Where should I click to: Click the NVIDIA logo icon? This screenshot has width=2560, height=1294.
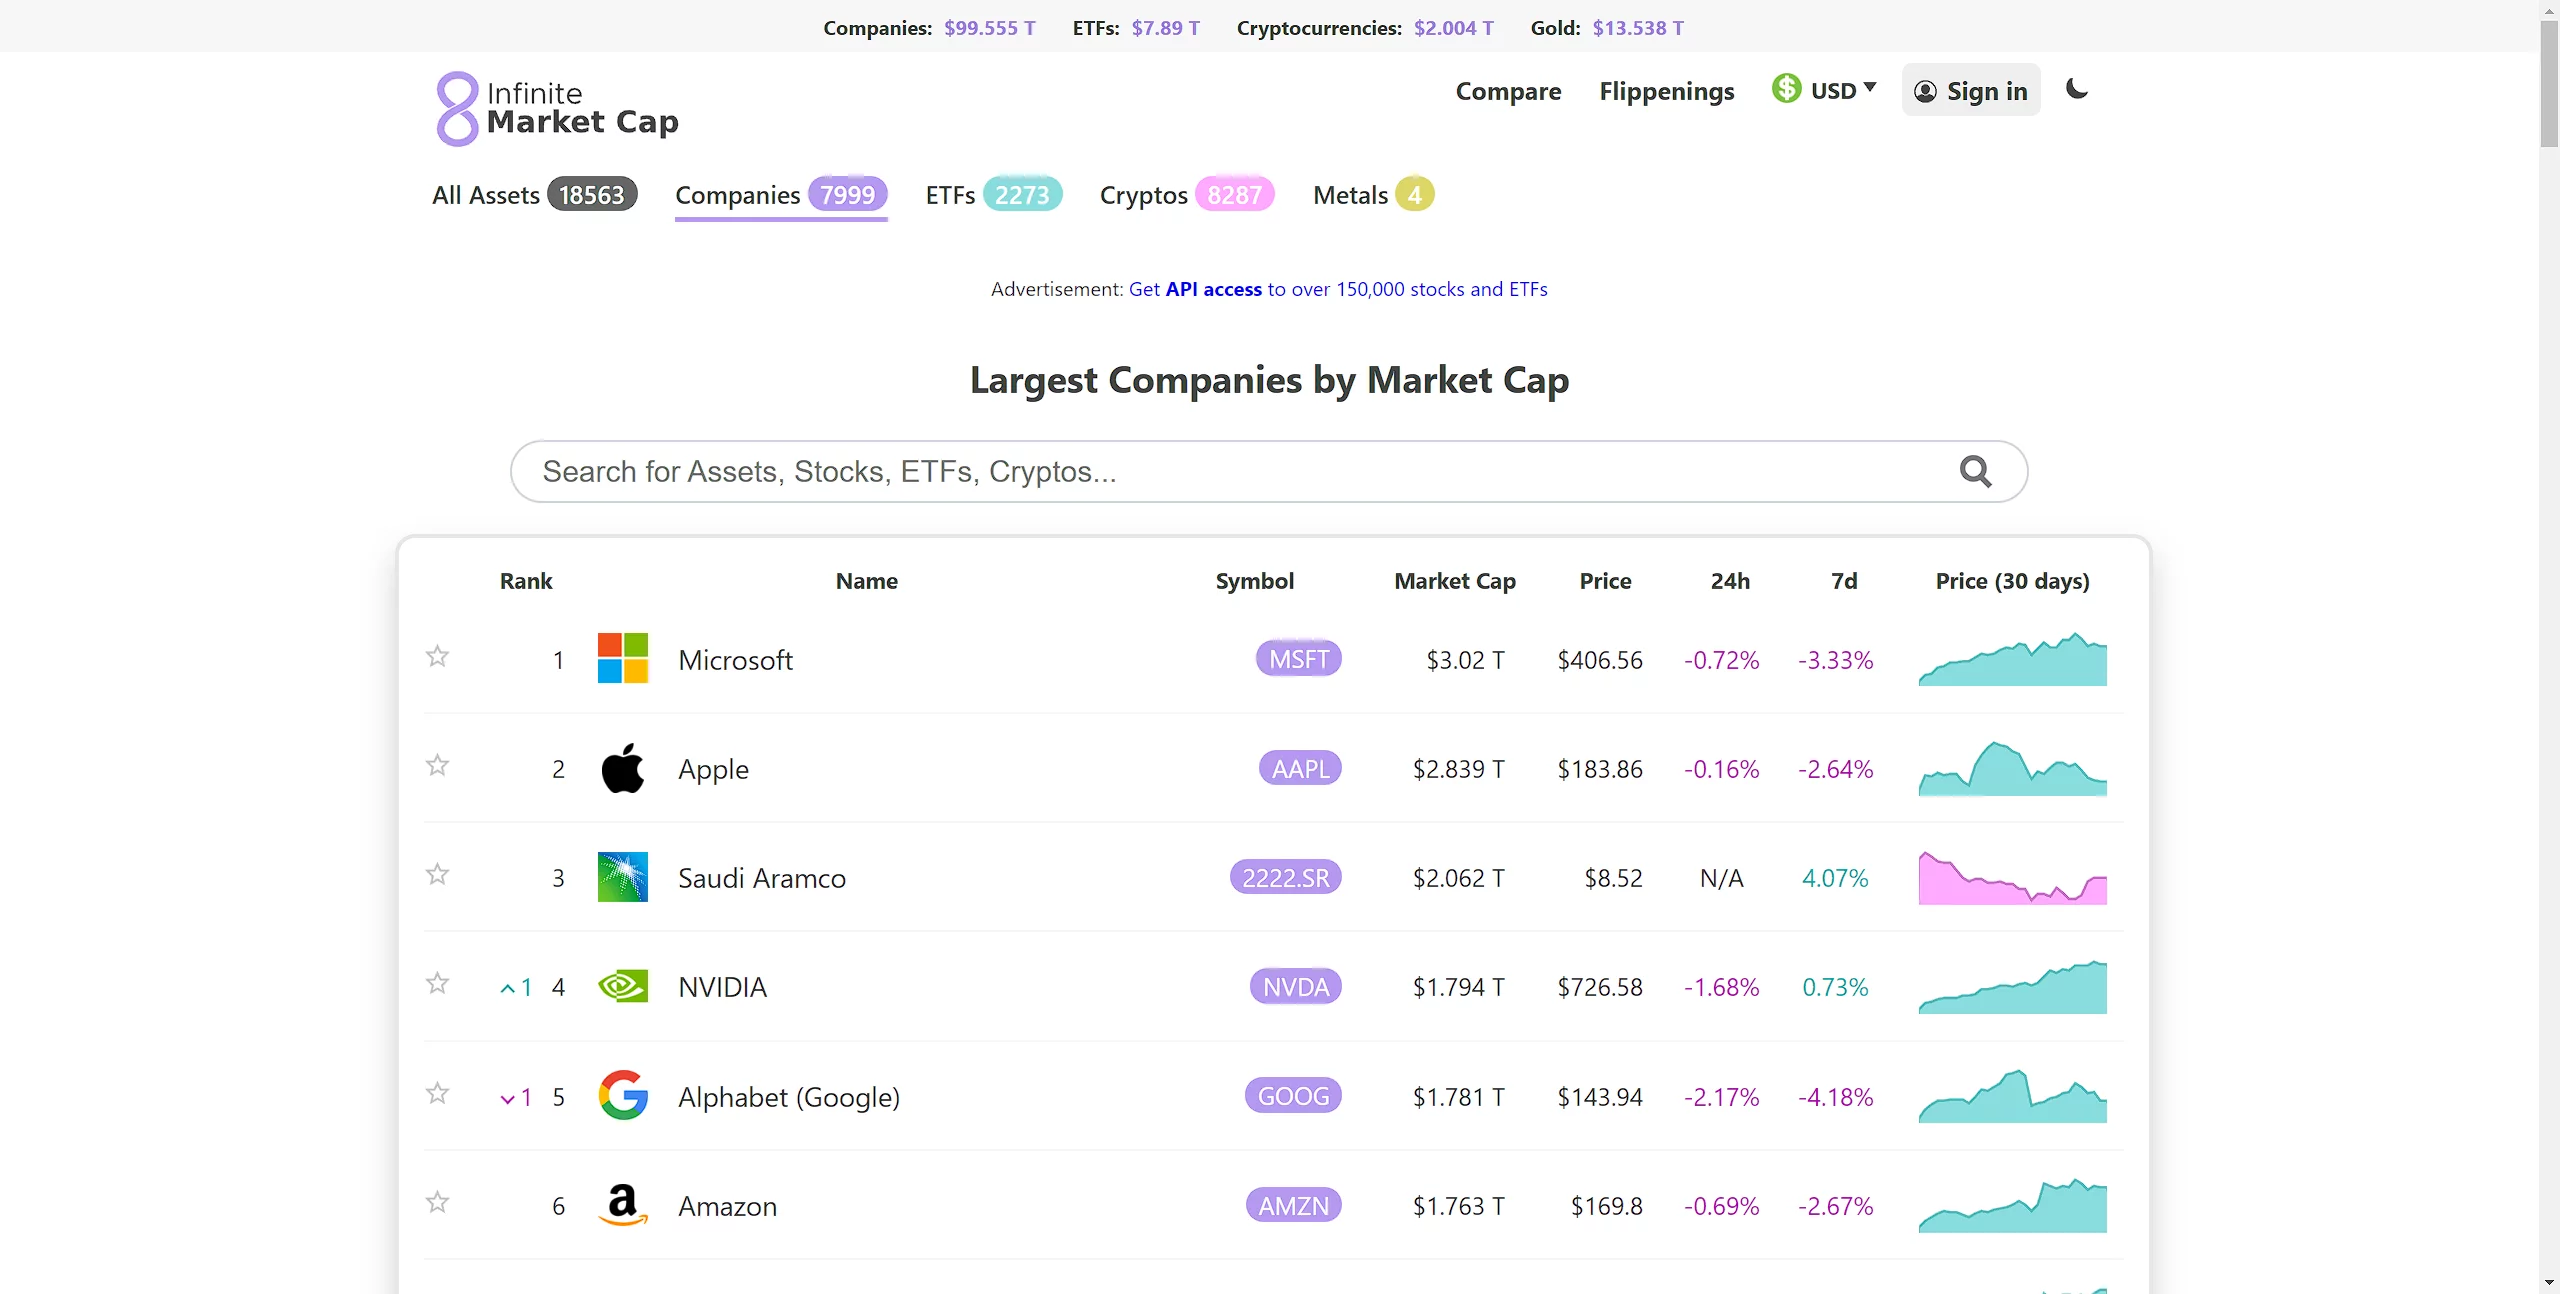(x=622, y=987)
